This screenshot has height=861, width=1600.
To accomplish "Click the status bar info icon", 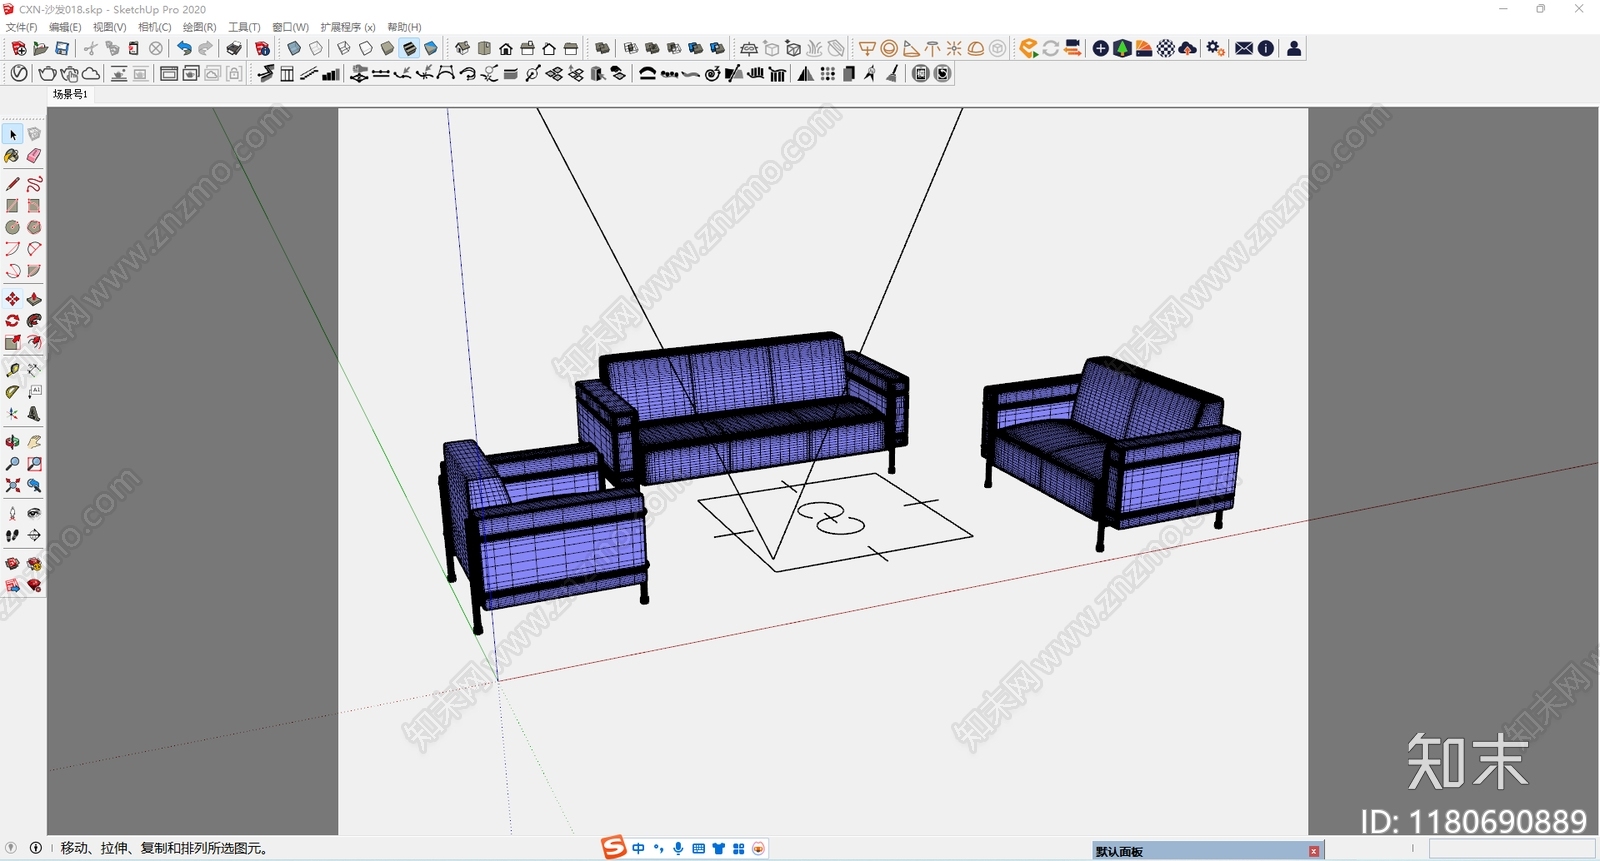I will coord(36,848).
